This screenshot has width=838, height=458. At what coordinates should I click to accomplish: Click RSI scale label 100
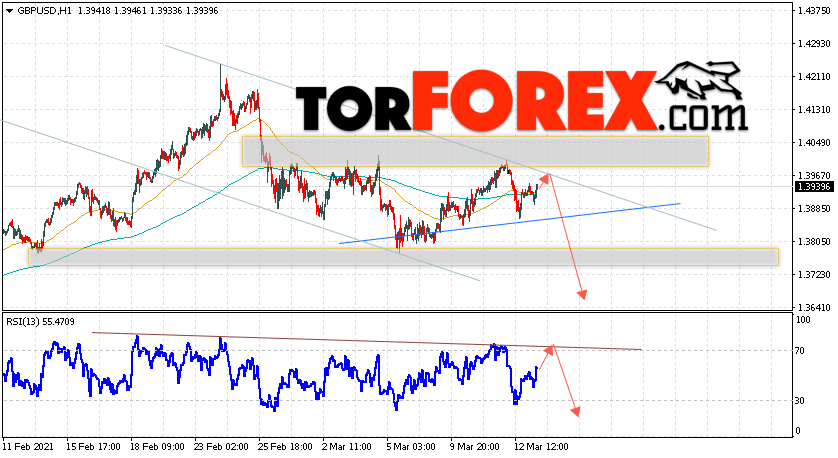[803, 320]
